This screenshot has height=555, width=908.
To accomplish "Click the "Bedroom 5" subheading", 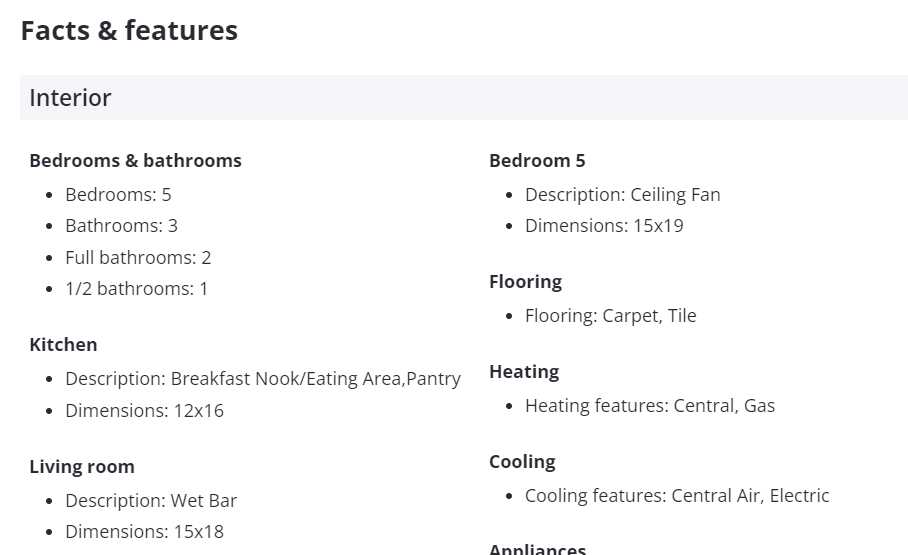I will tap(537, 161).
